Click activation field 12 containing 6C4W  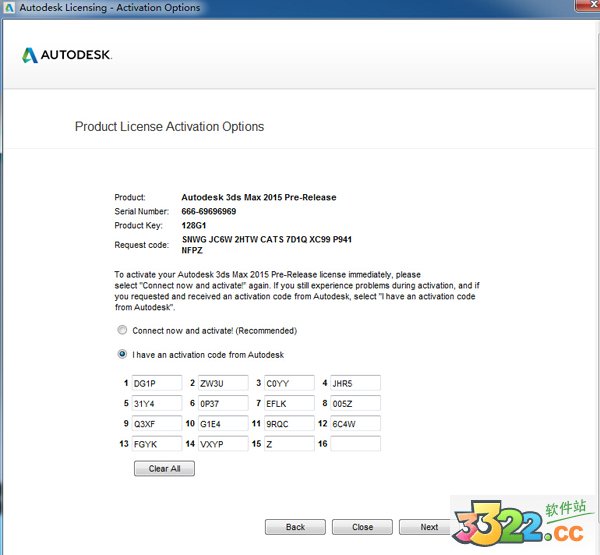355,423
